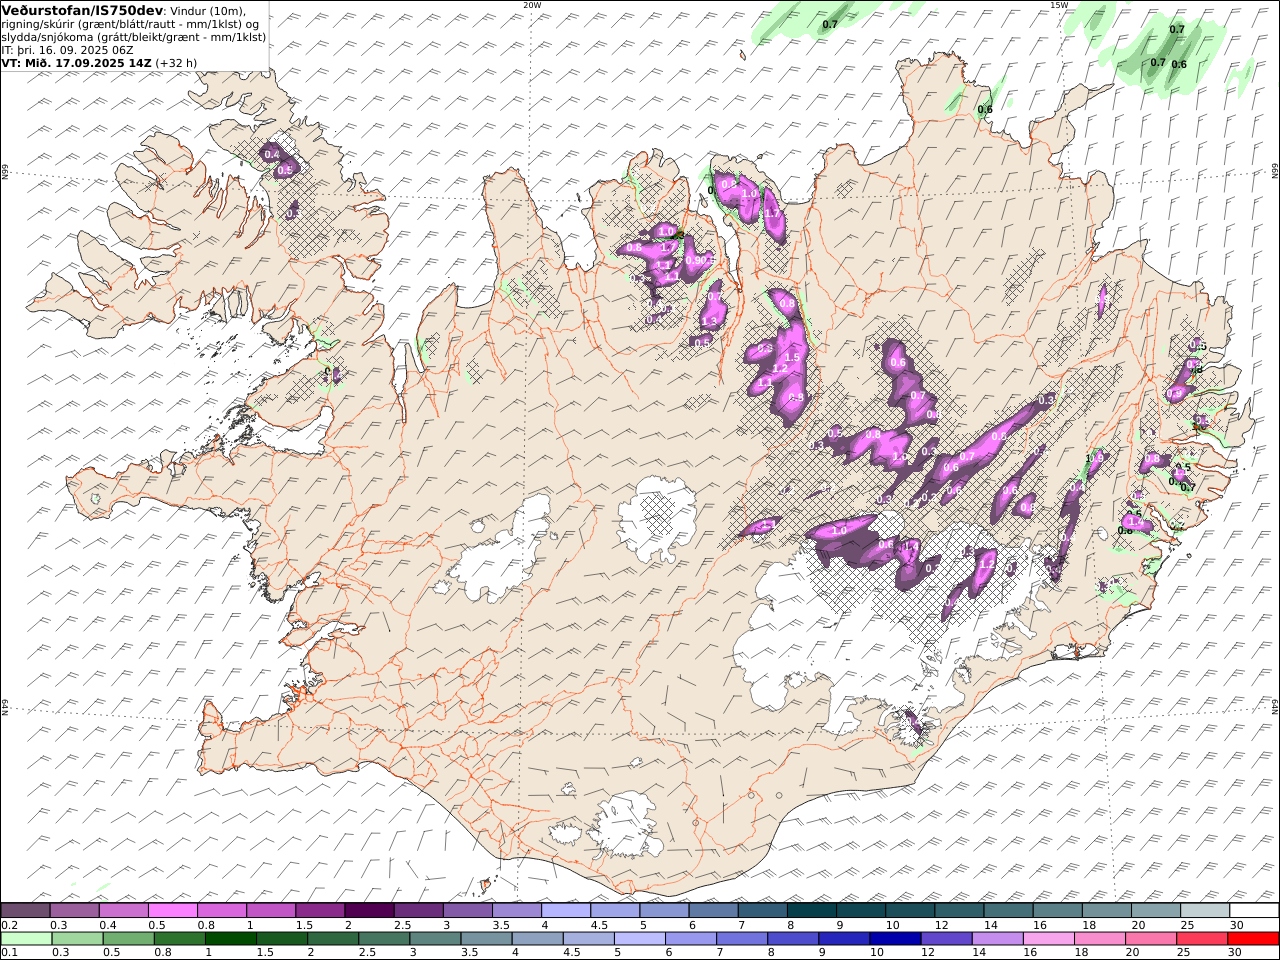Click the initial time 'IT: þri. 16. 09. 2025 06Z'
1280x960 pixels.
tap(67, 49)
